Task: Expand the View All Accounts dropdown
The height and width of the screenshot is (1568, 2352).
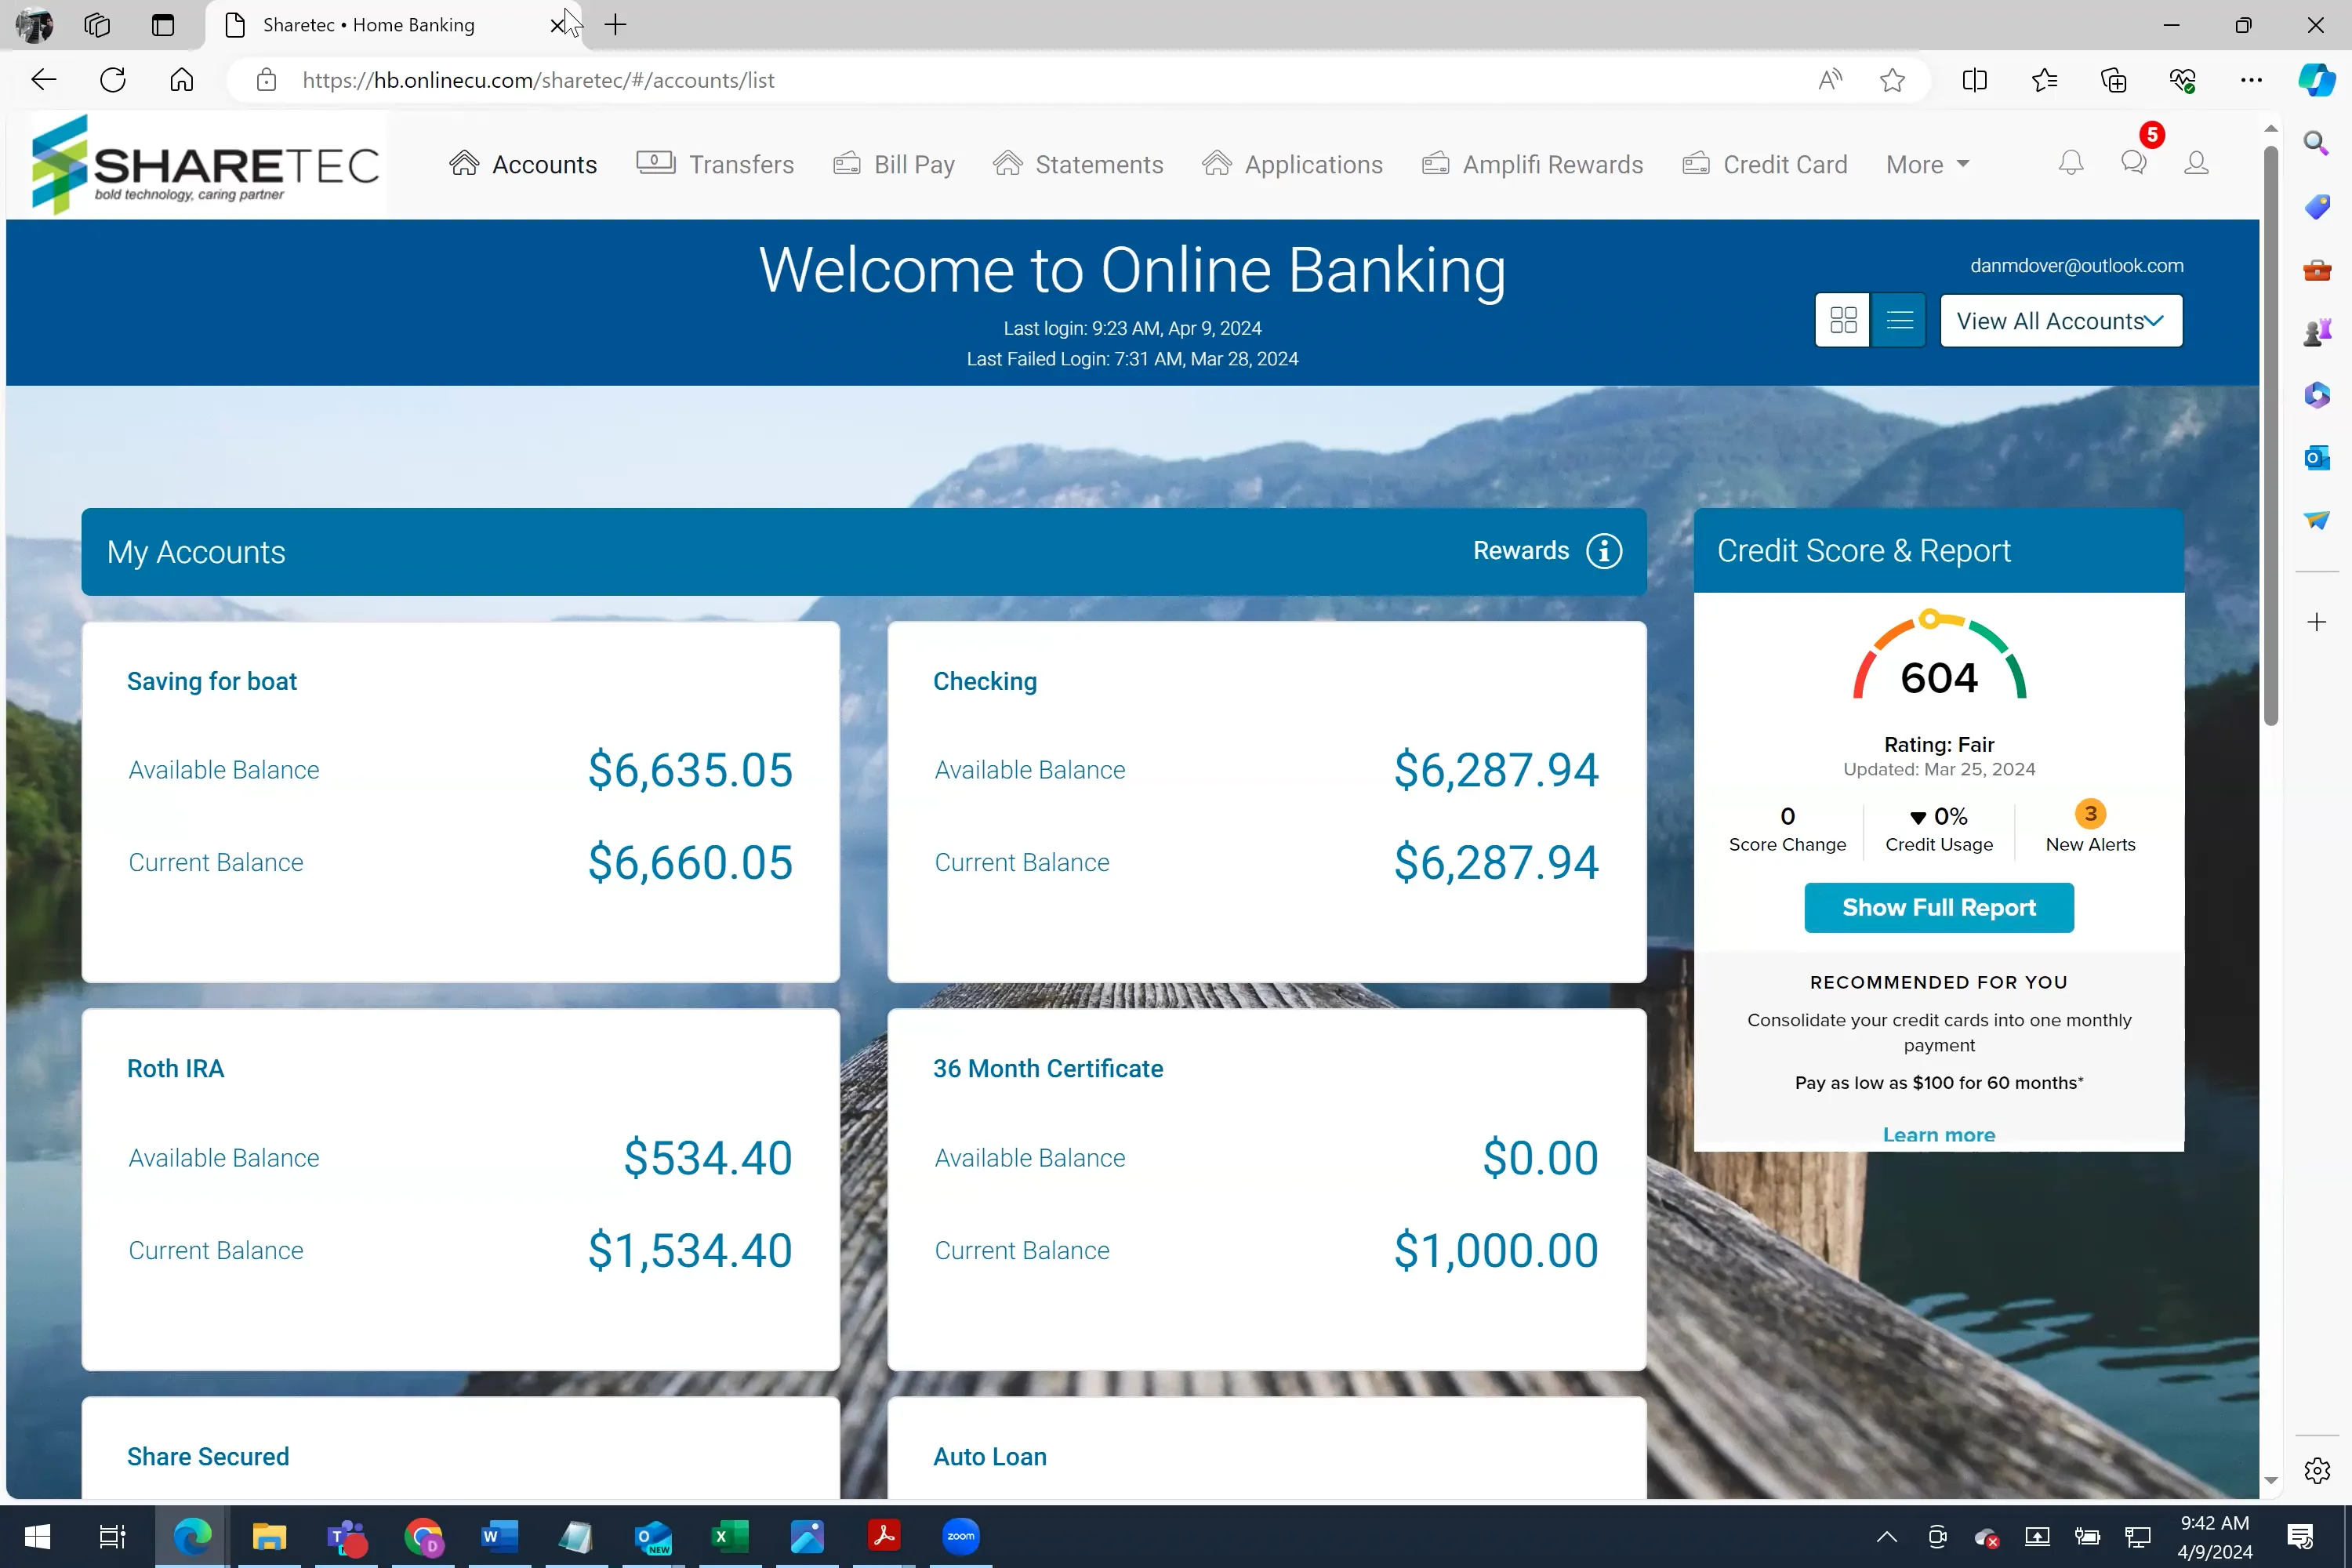Action: 2061,321
